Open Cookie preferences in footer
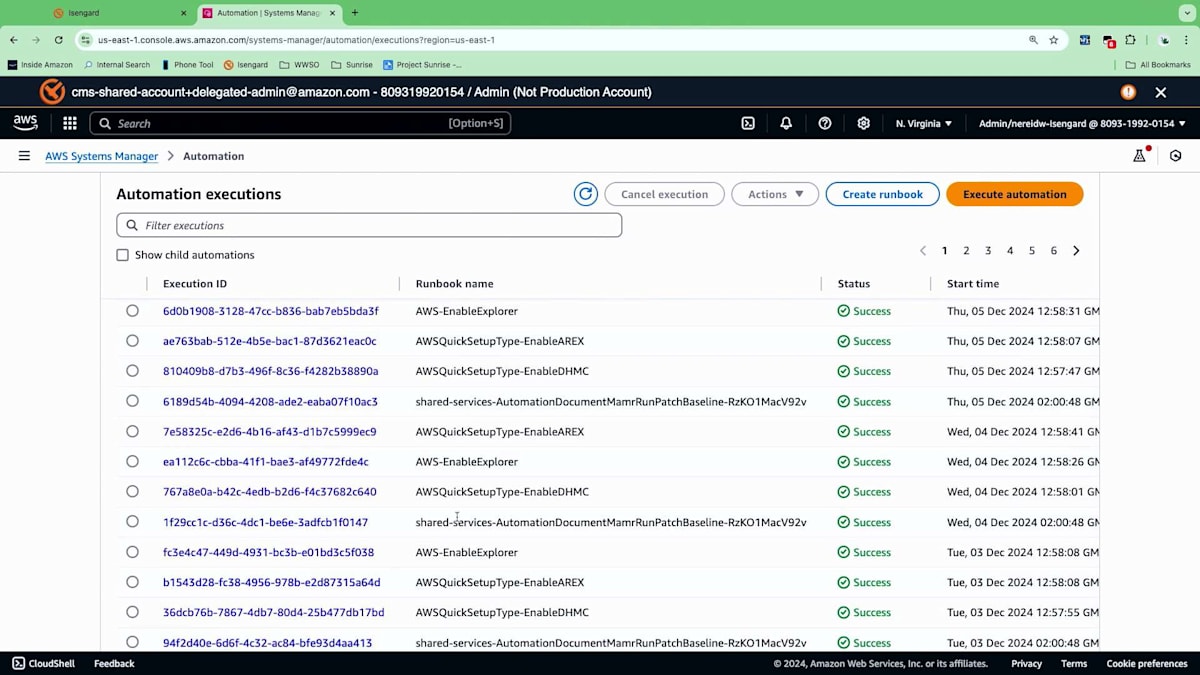 [x=1147, y=663]
